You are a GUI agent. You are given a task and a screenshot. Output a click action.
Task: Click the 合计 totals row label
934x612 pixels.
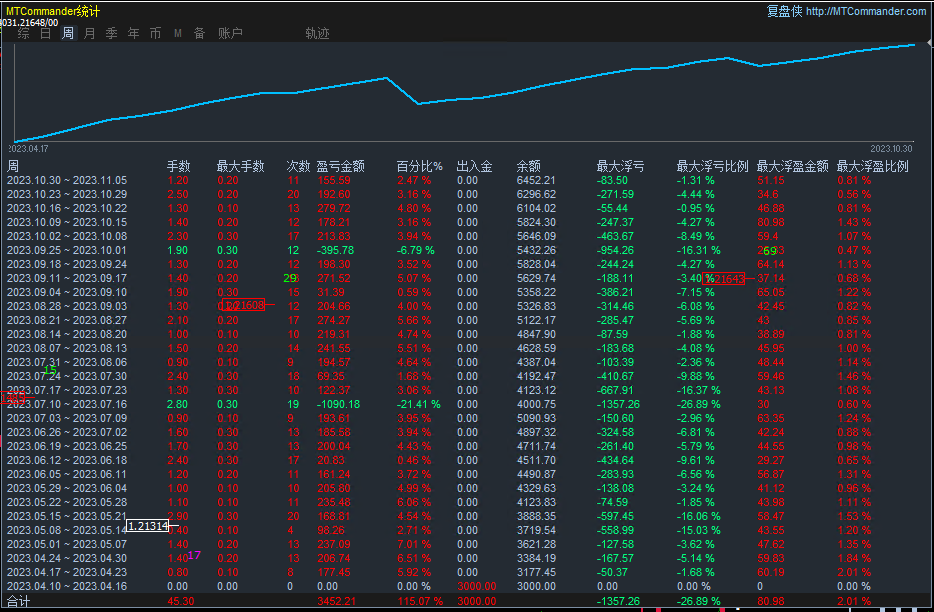click(18, 601)
